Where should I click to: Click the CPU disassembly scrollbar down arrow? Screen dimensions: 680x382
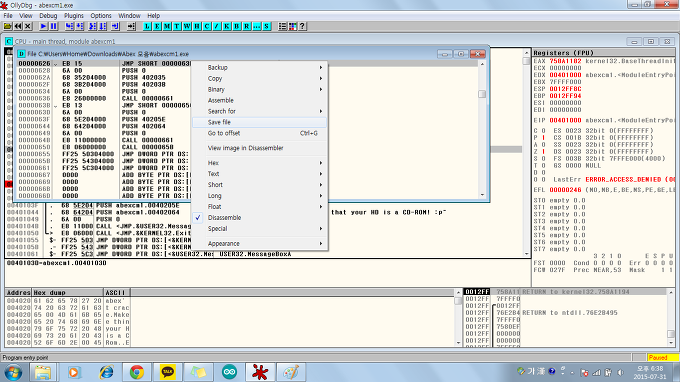526,254
